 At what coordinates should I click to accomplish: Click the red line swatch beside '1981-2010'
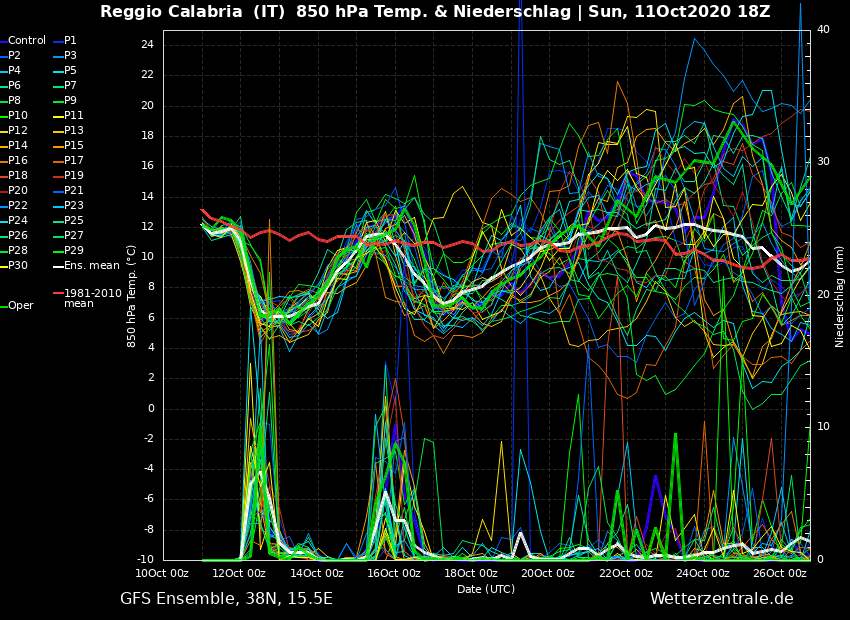58,293
